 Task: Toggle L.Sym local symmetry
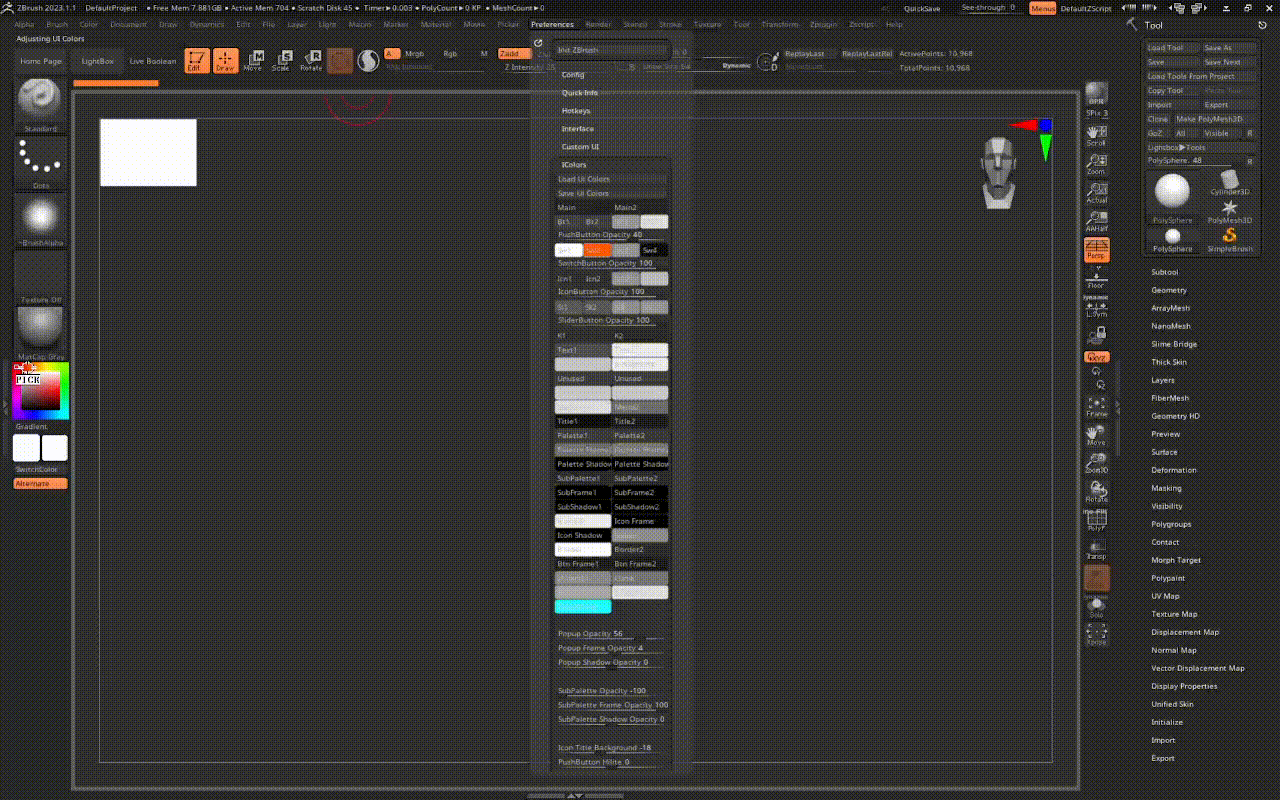pyautogui.click(x=1097, y=307)
